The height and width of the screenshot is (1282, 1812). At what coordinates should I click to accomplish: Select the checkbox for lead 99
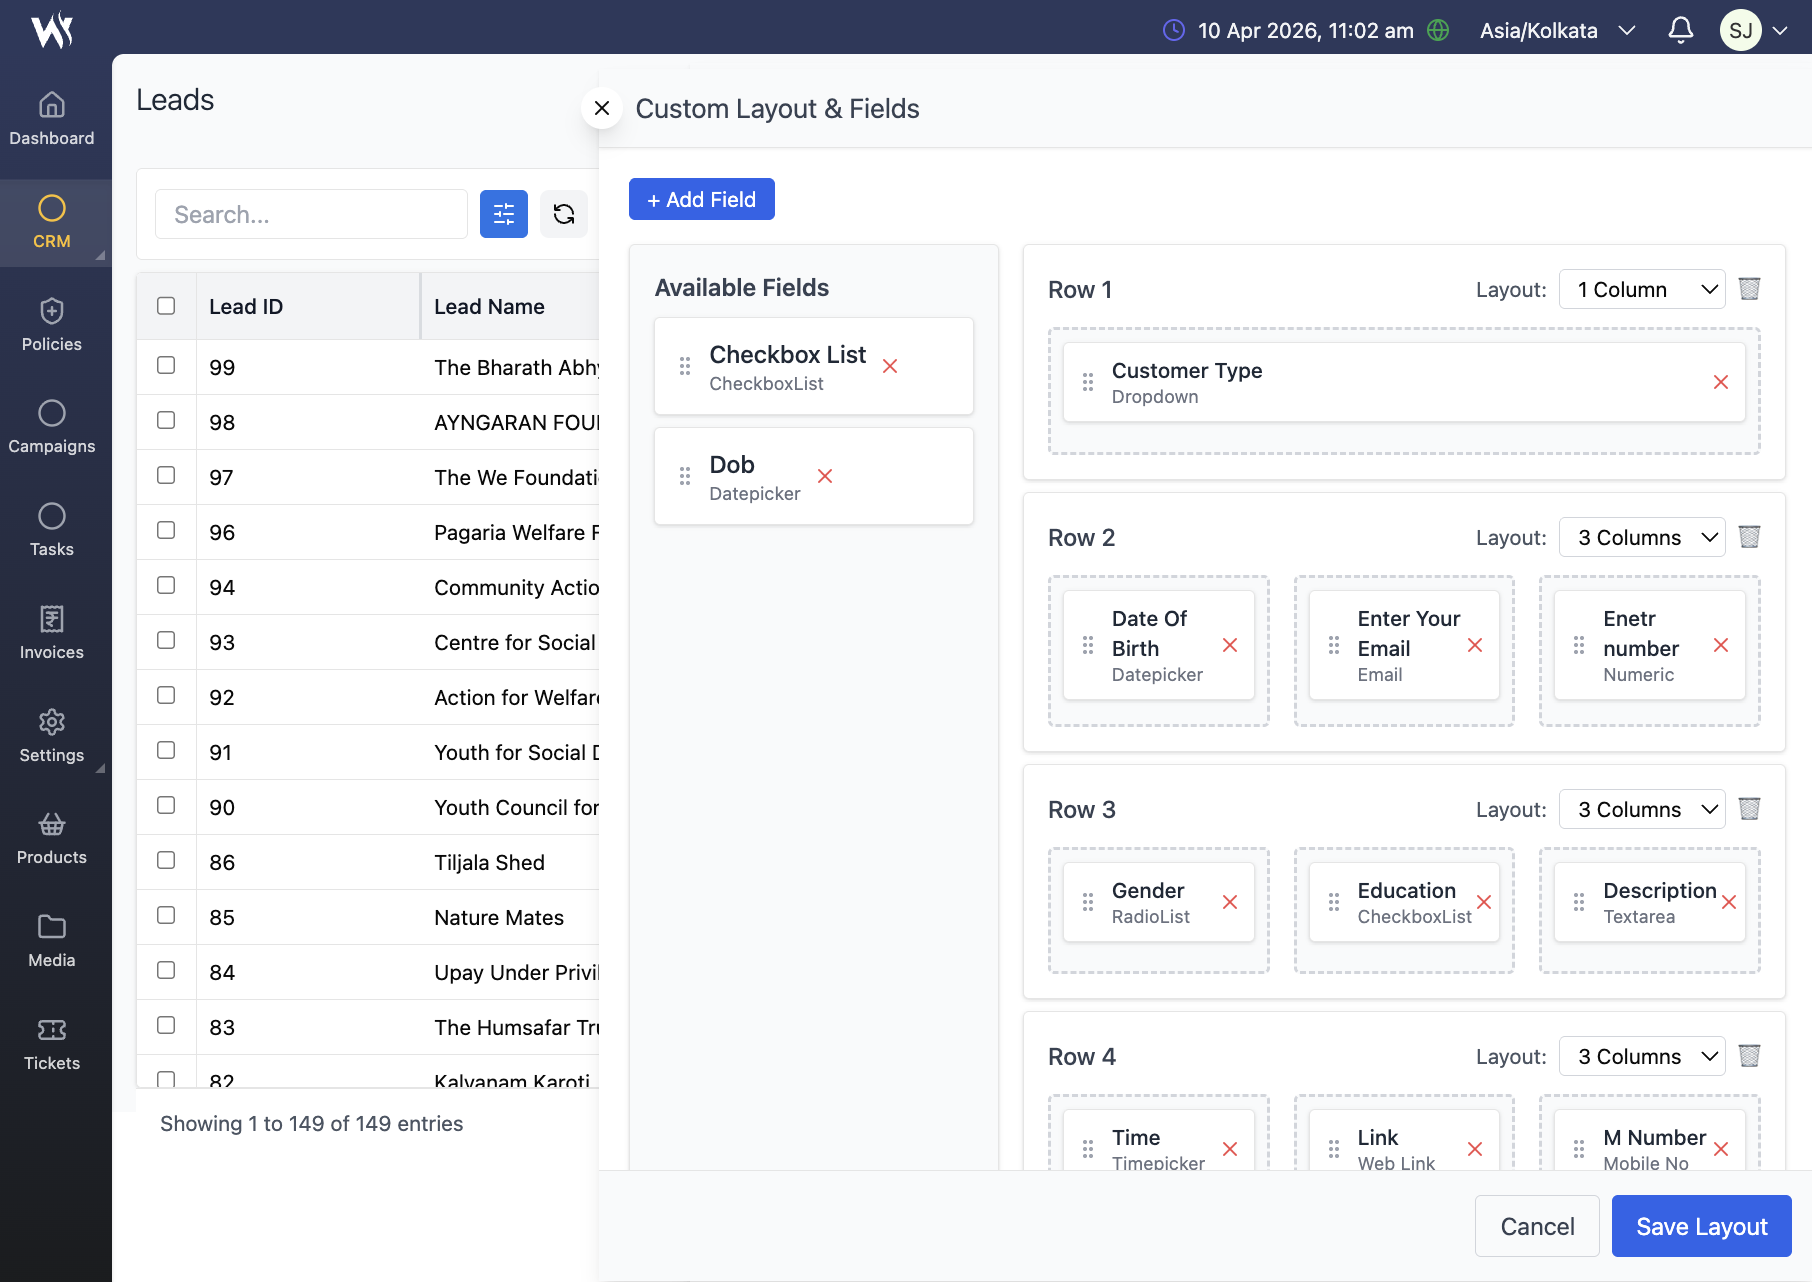pyautogui.click(x=166, y=366)
